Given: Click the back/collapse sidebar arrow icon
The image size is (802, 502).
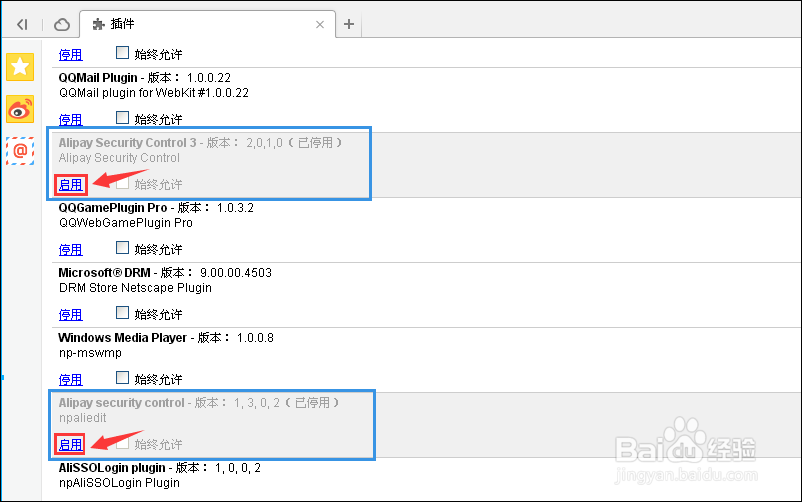Looking at the screenshot, I should (x=22, y=24).
